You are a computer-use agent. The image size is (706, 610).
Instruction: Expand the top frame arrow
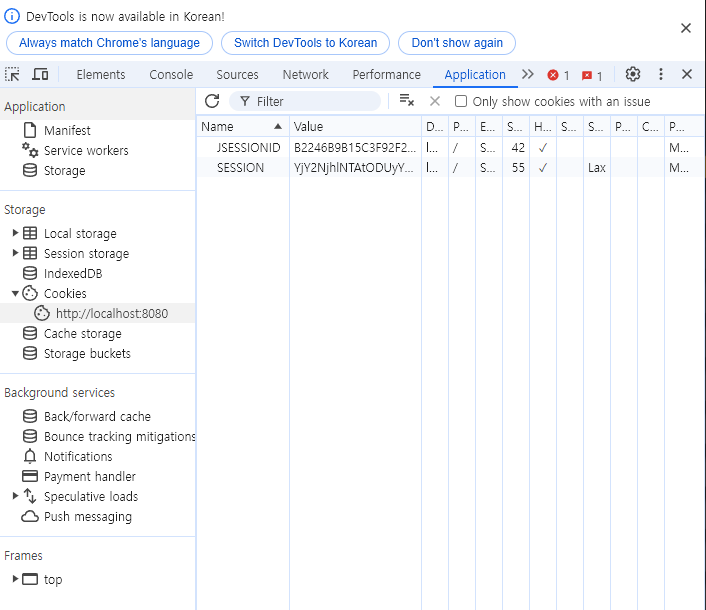(x=15, y=578)
